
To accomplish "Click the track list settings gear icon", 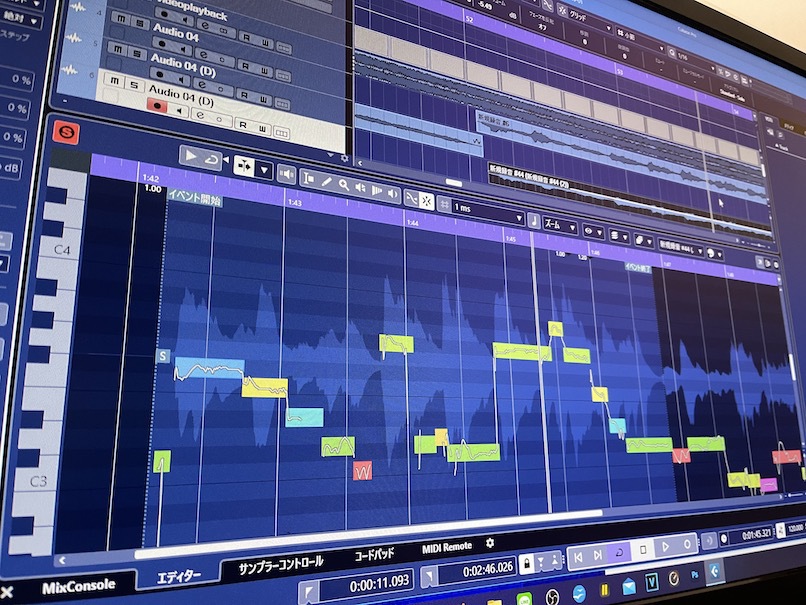I will point(344,158).
